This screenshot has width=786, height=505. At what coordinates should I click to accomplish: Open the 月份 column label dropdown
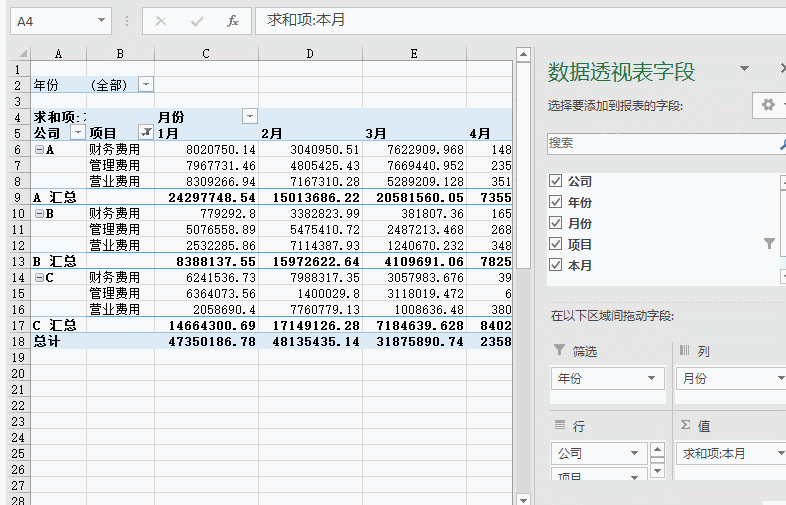(x=250, y=117)
